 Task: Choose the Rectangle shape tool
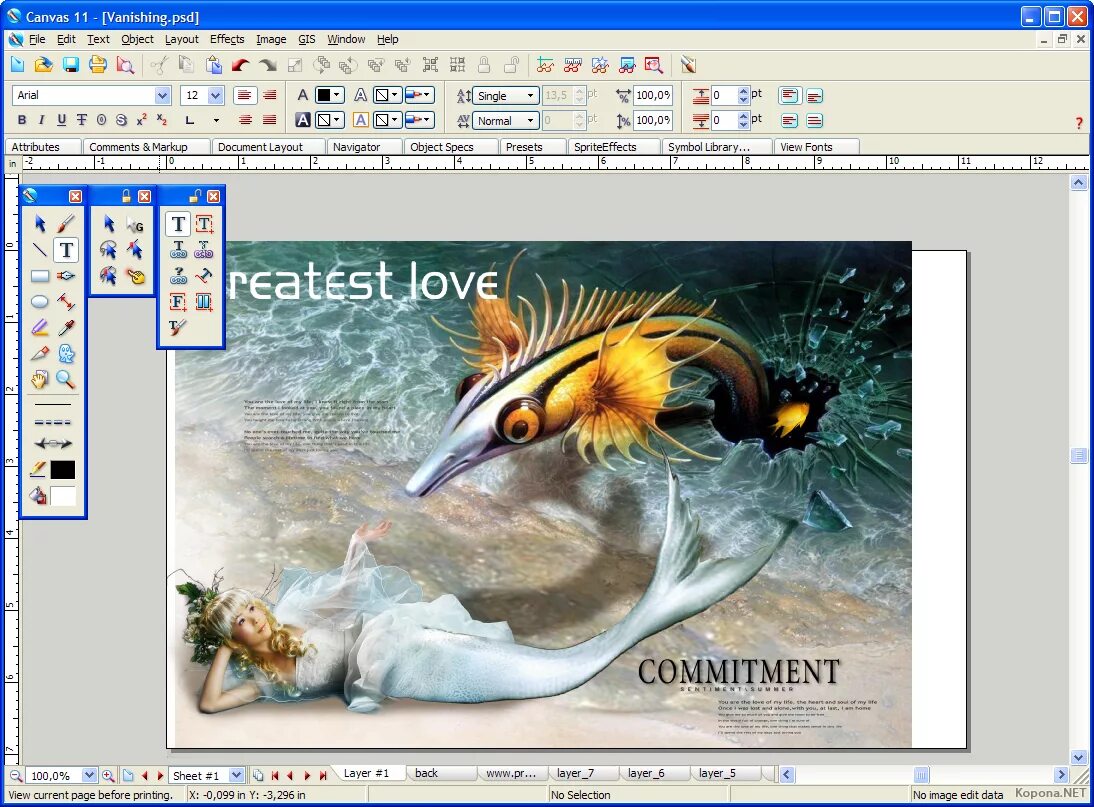coord(40,276)
